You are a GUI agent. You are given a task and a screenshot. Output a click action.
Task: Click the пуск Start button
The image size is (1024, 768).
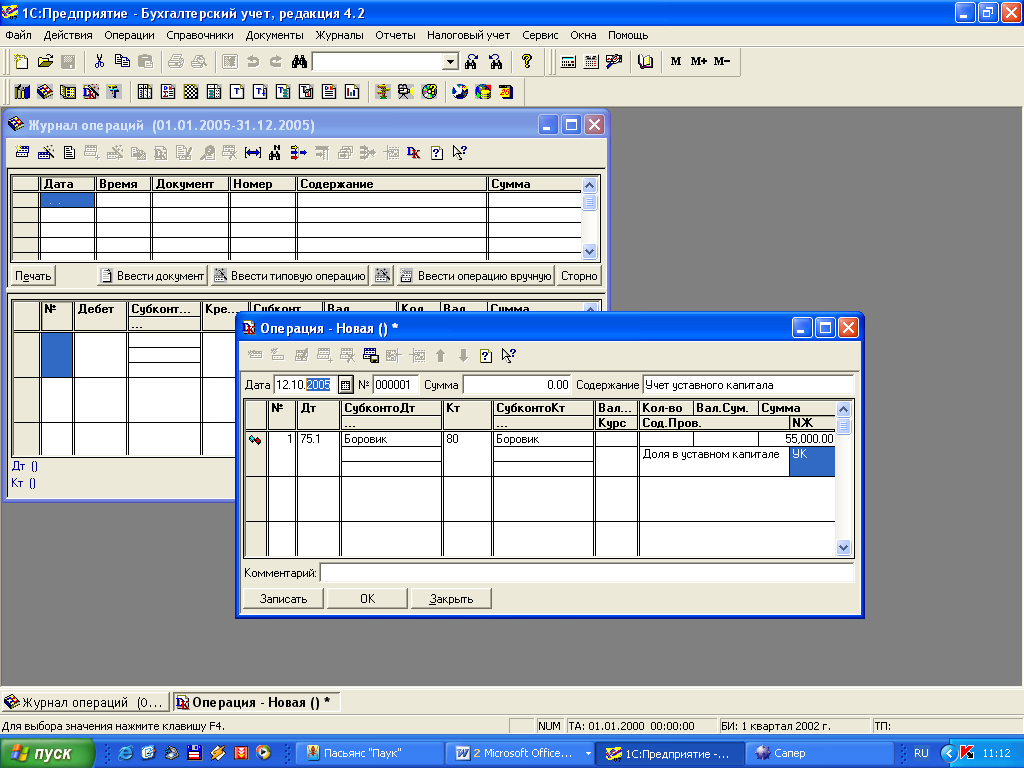47,754
